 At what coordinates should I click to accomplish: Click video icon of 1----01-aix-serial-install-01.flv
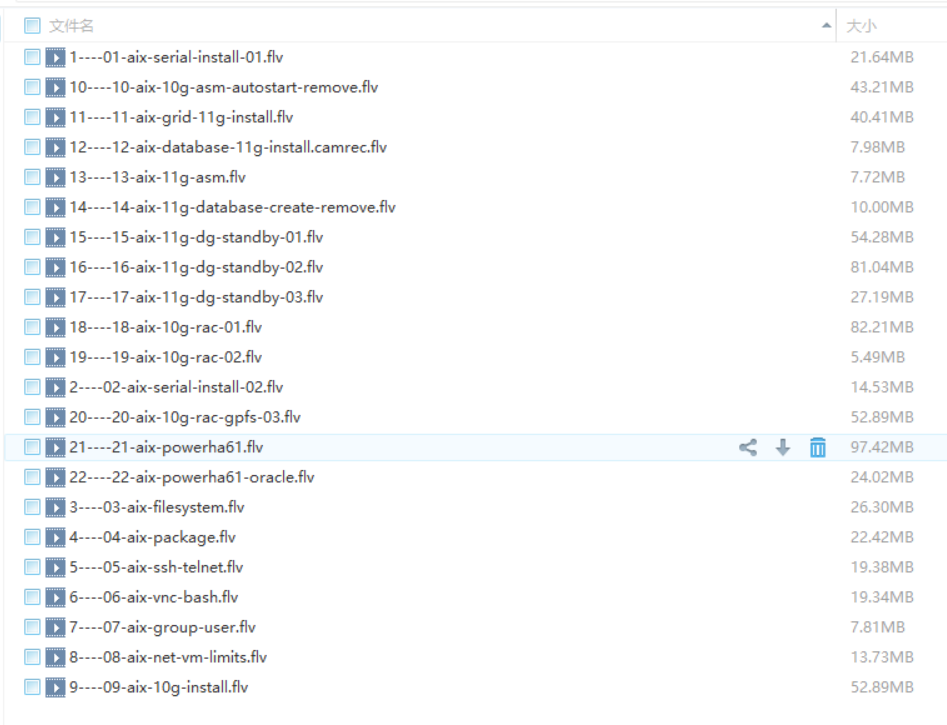[x=56, y=57]
